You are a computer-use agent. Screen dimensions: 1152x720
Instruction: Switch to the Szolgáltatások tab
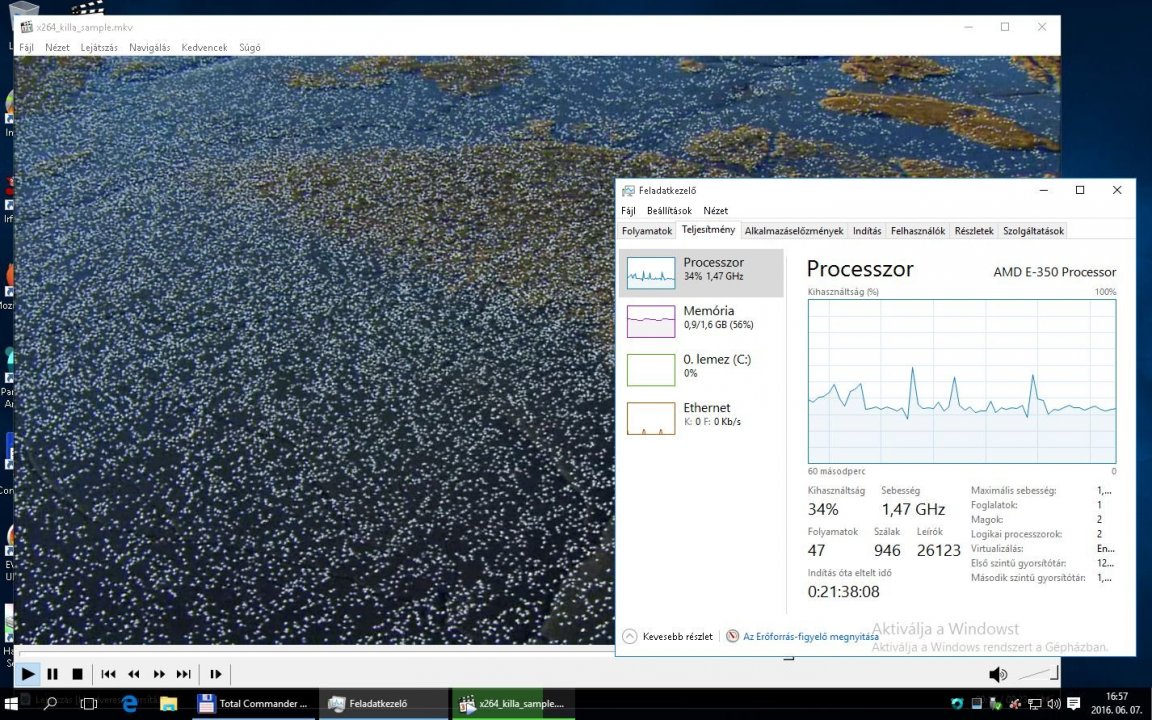pos(1034,231)
